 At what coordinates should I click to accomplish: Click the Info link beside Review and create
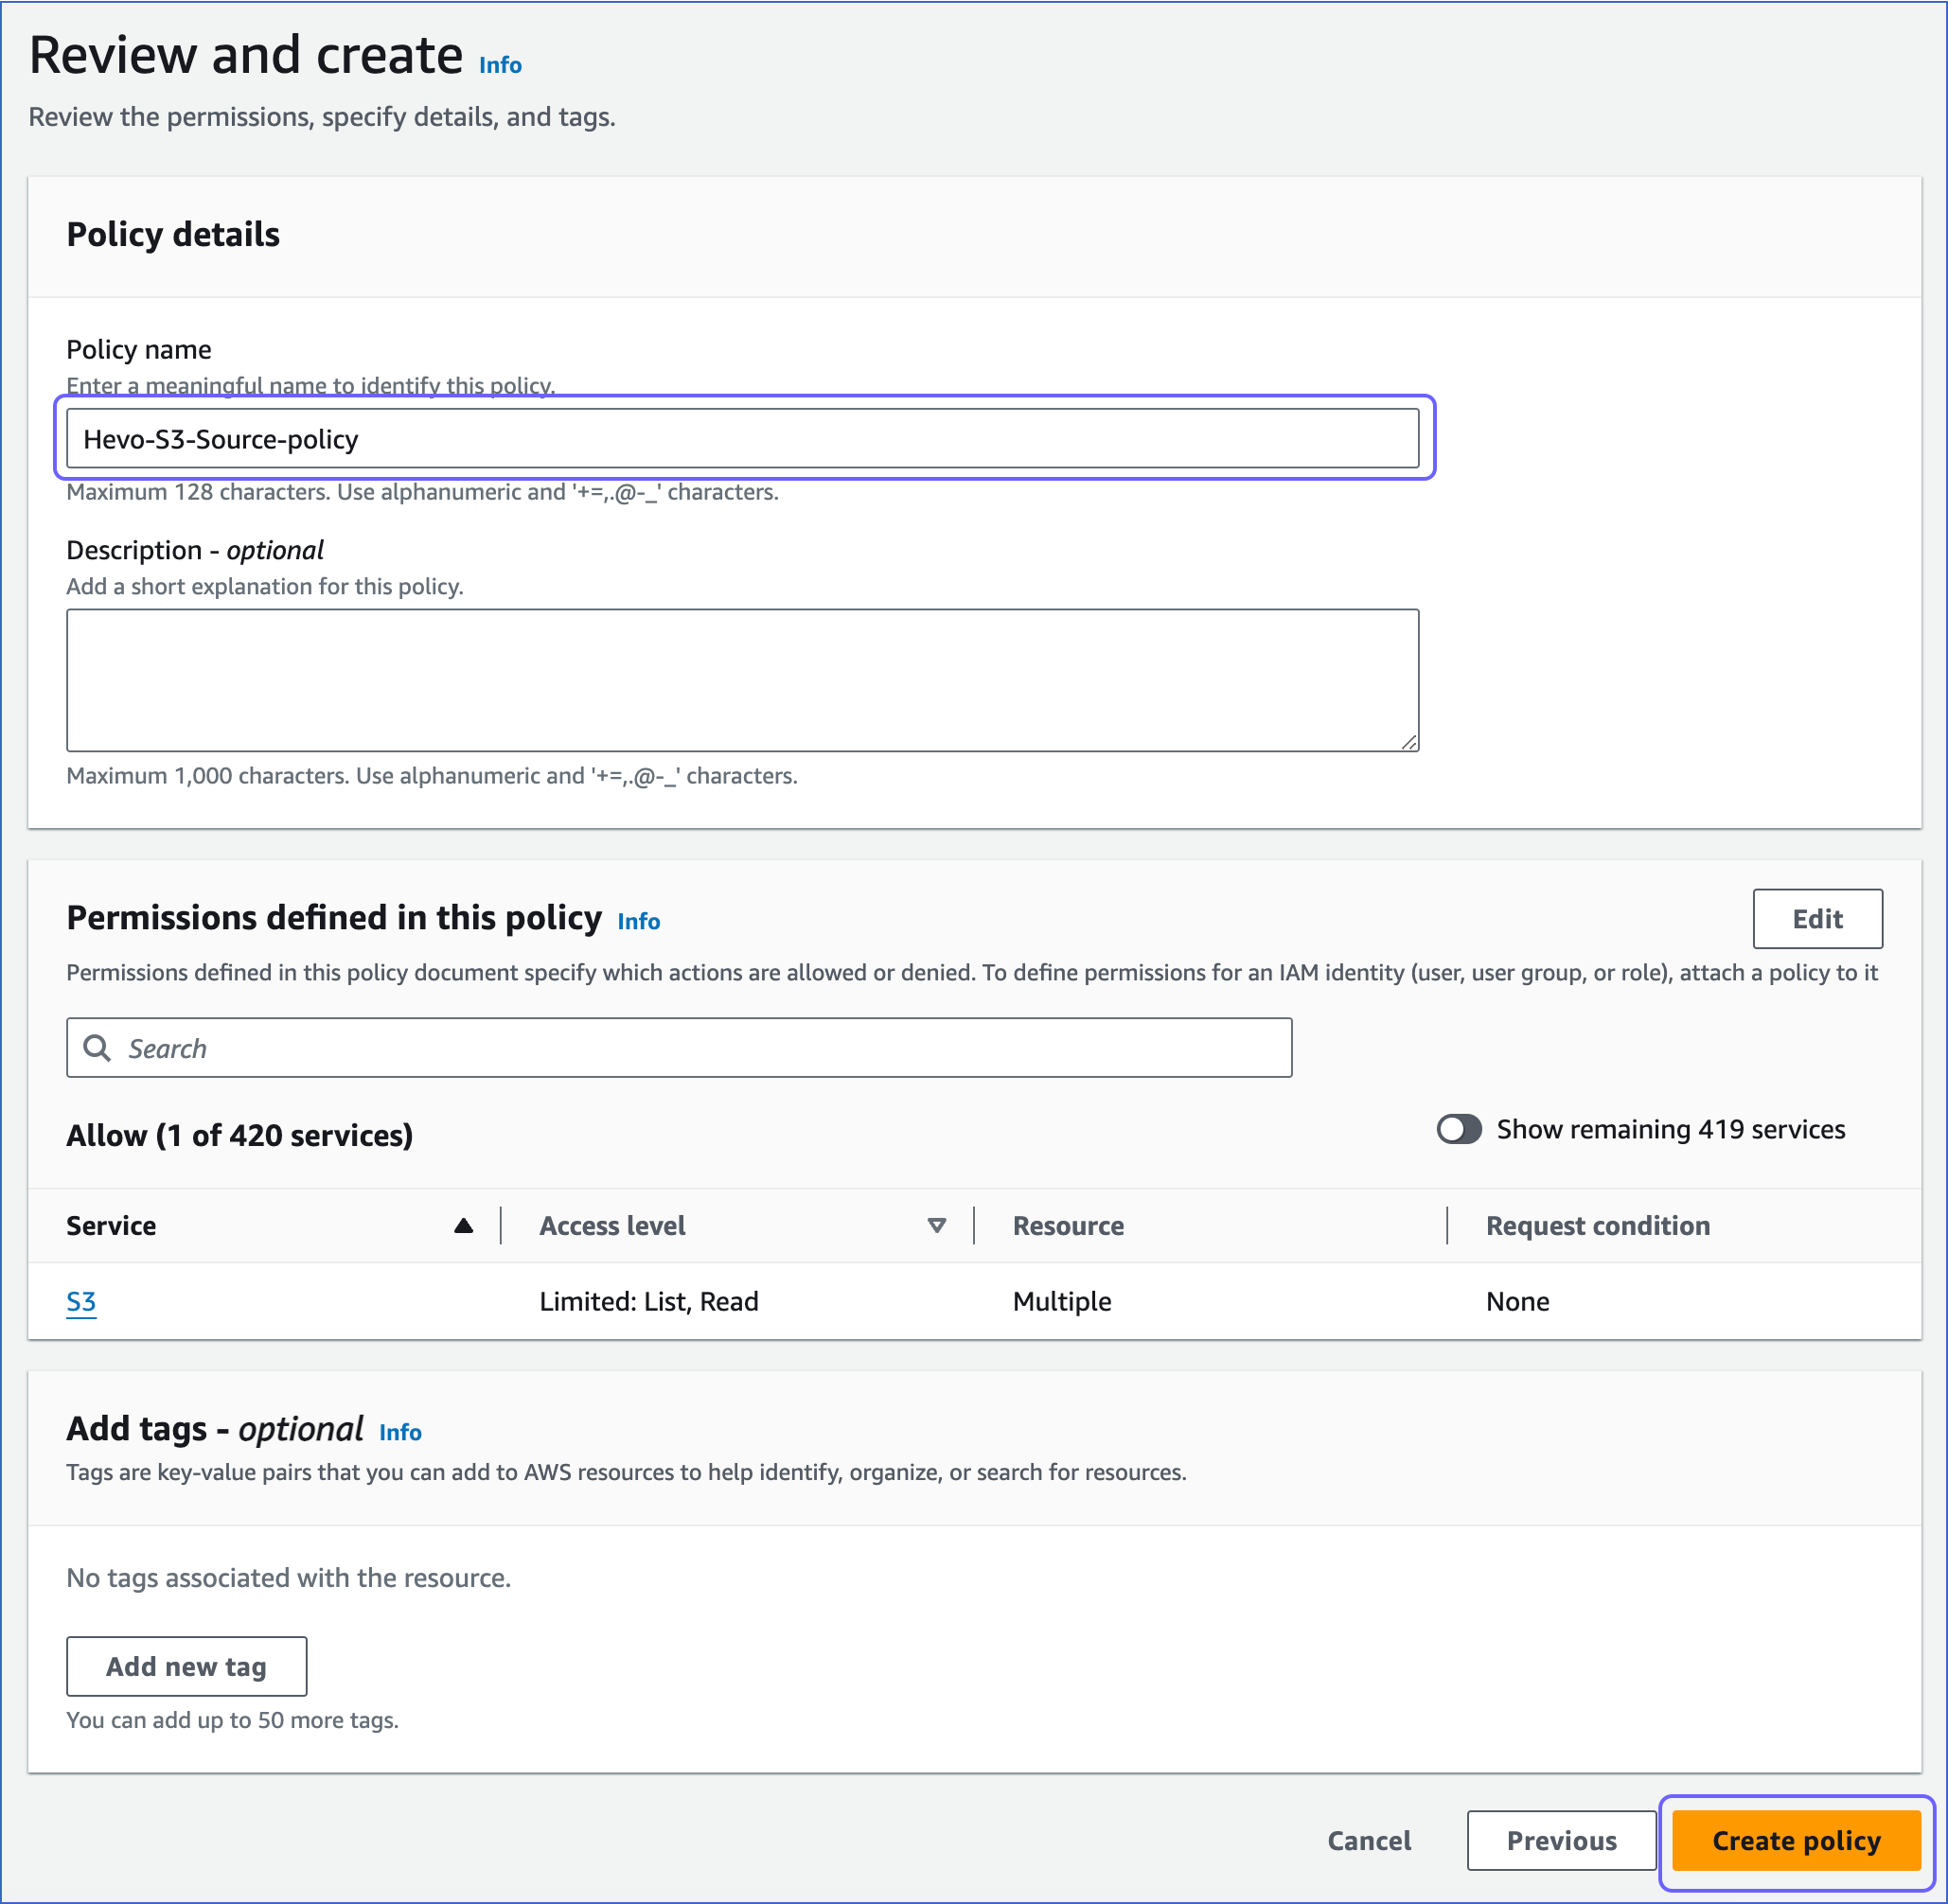click(x=500, y=65)
